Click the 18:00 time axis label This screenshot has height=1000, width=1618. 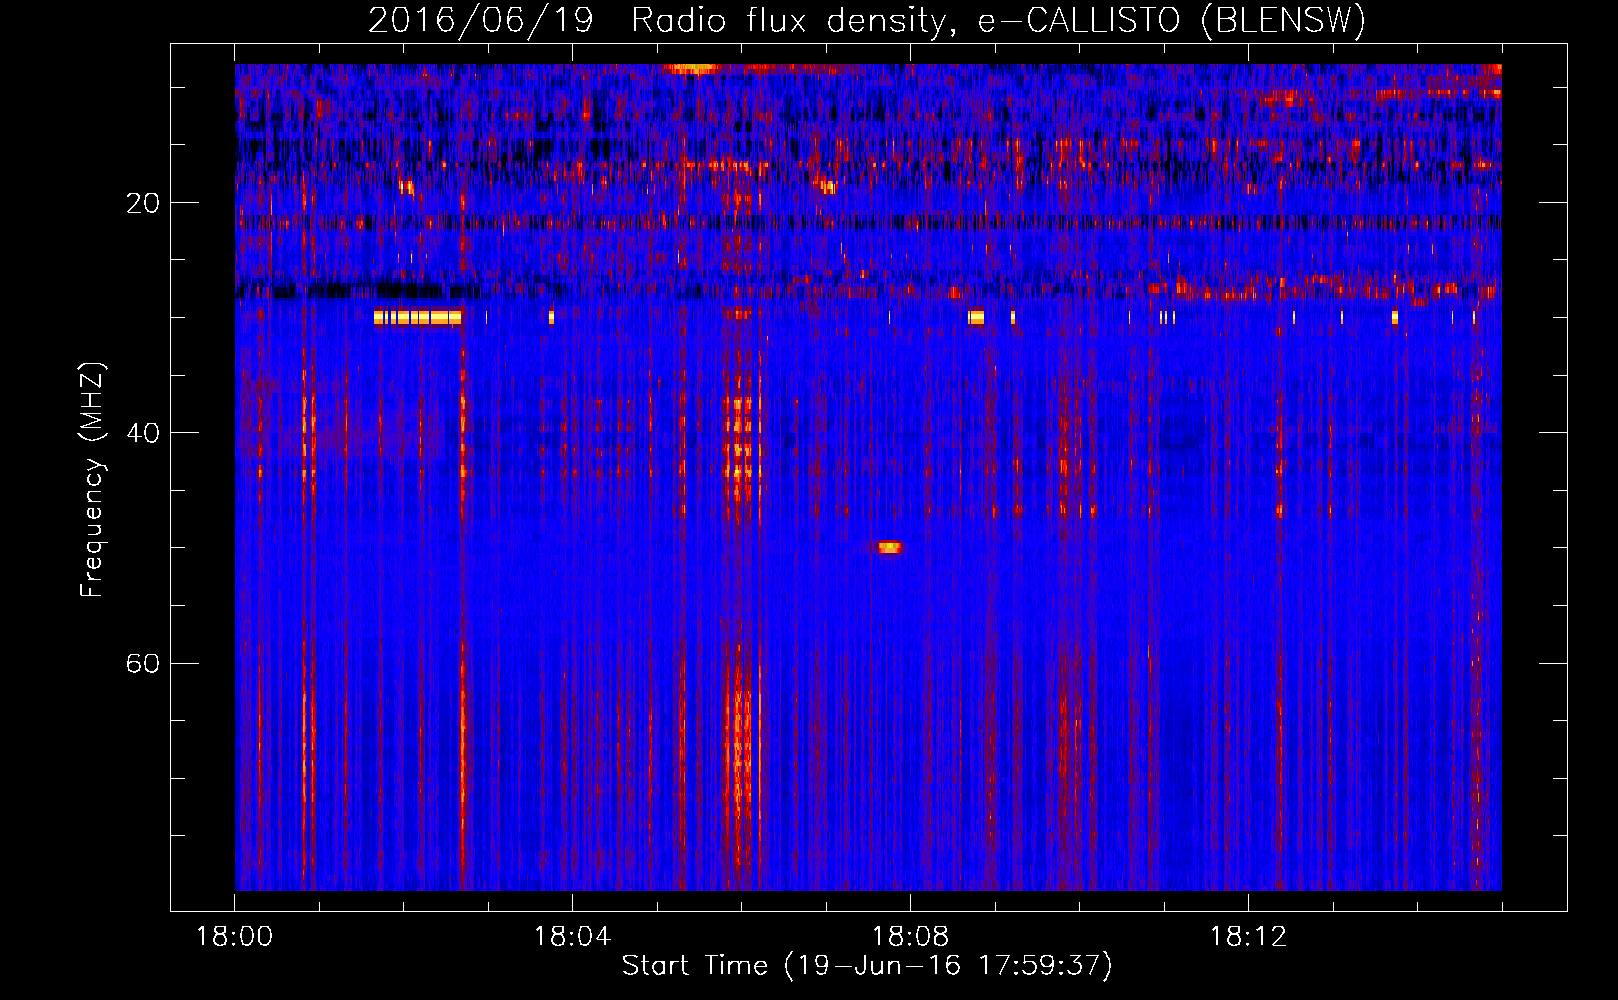tap(235, 937)
